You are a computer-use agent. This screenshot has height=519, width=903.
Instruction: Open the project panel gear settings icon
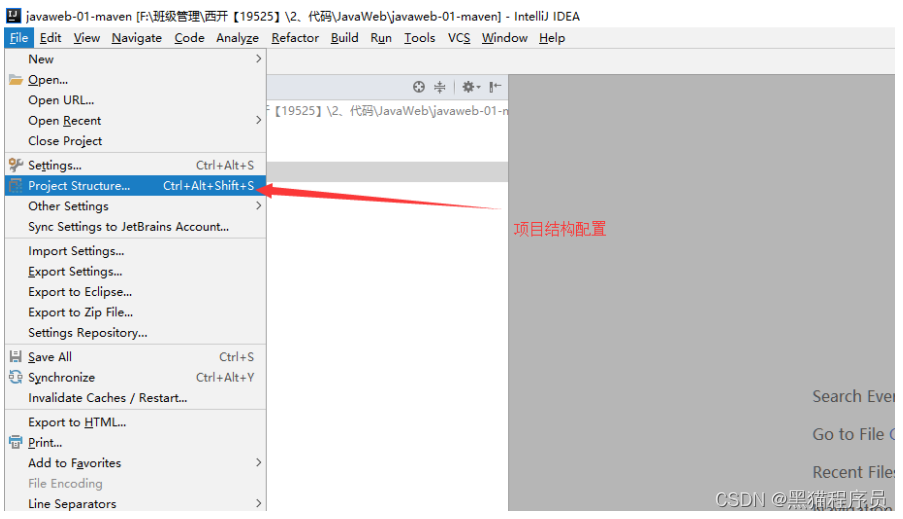pyautogui.click(x=471, y=87)
